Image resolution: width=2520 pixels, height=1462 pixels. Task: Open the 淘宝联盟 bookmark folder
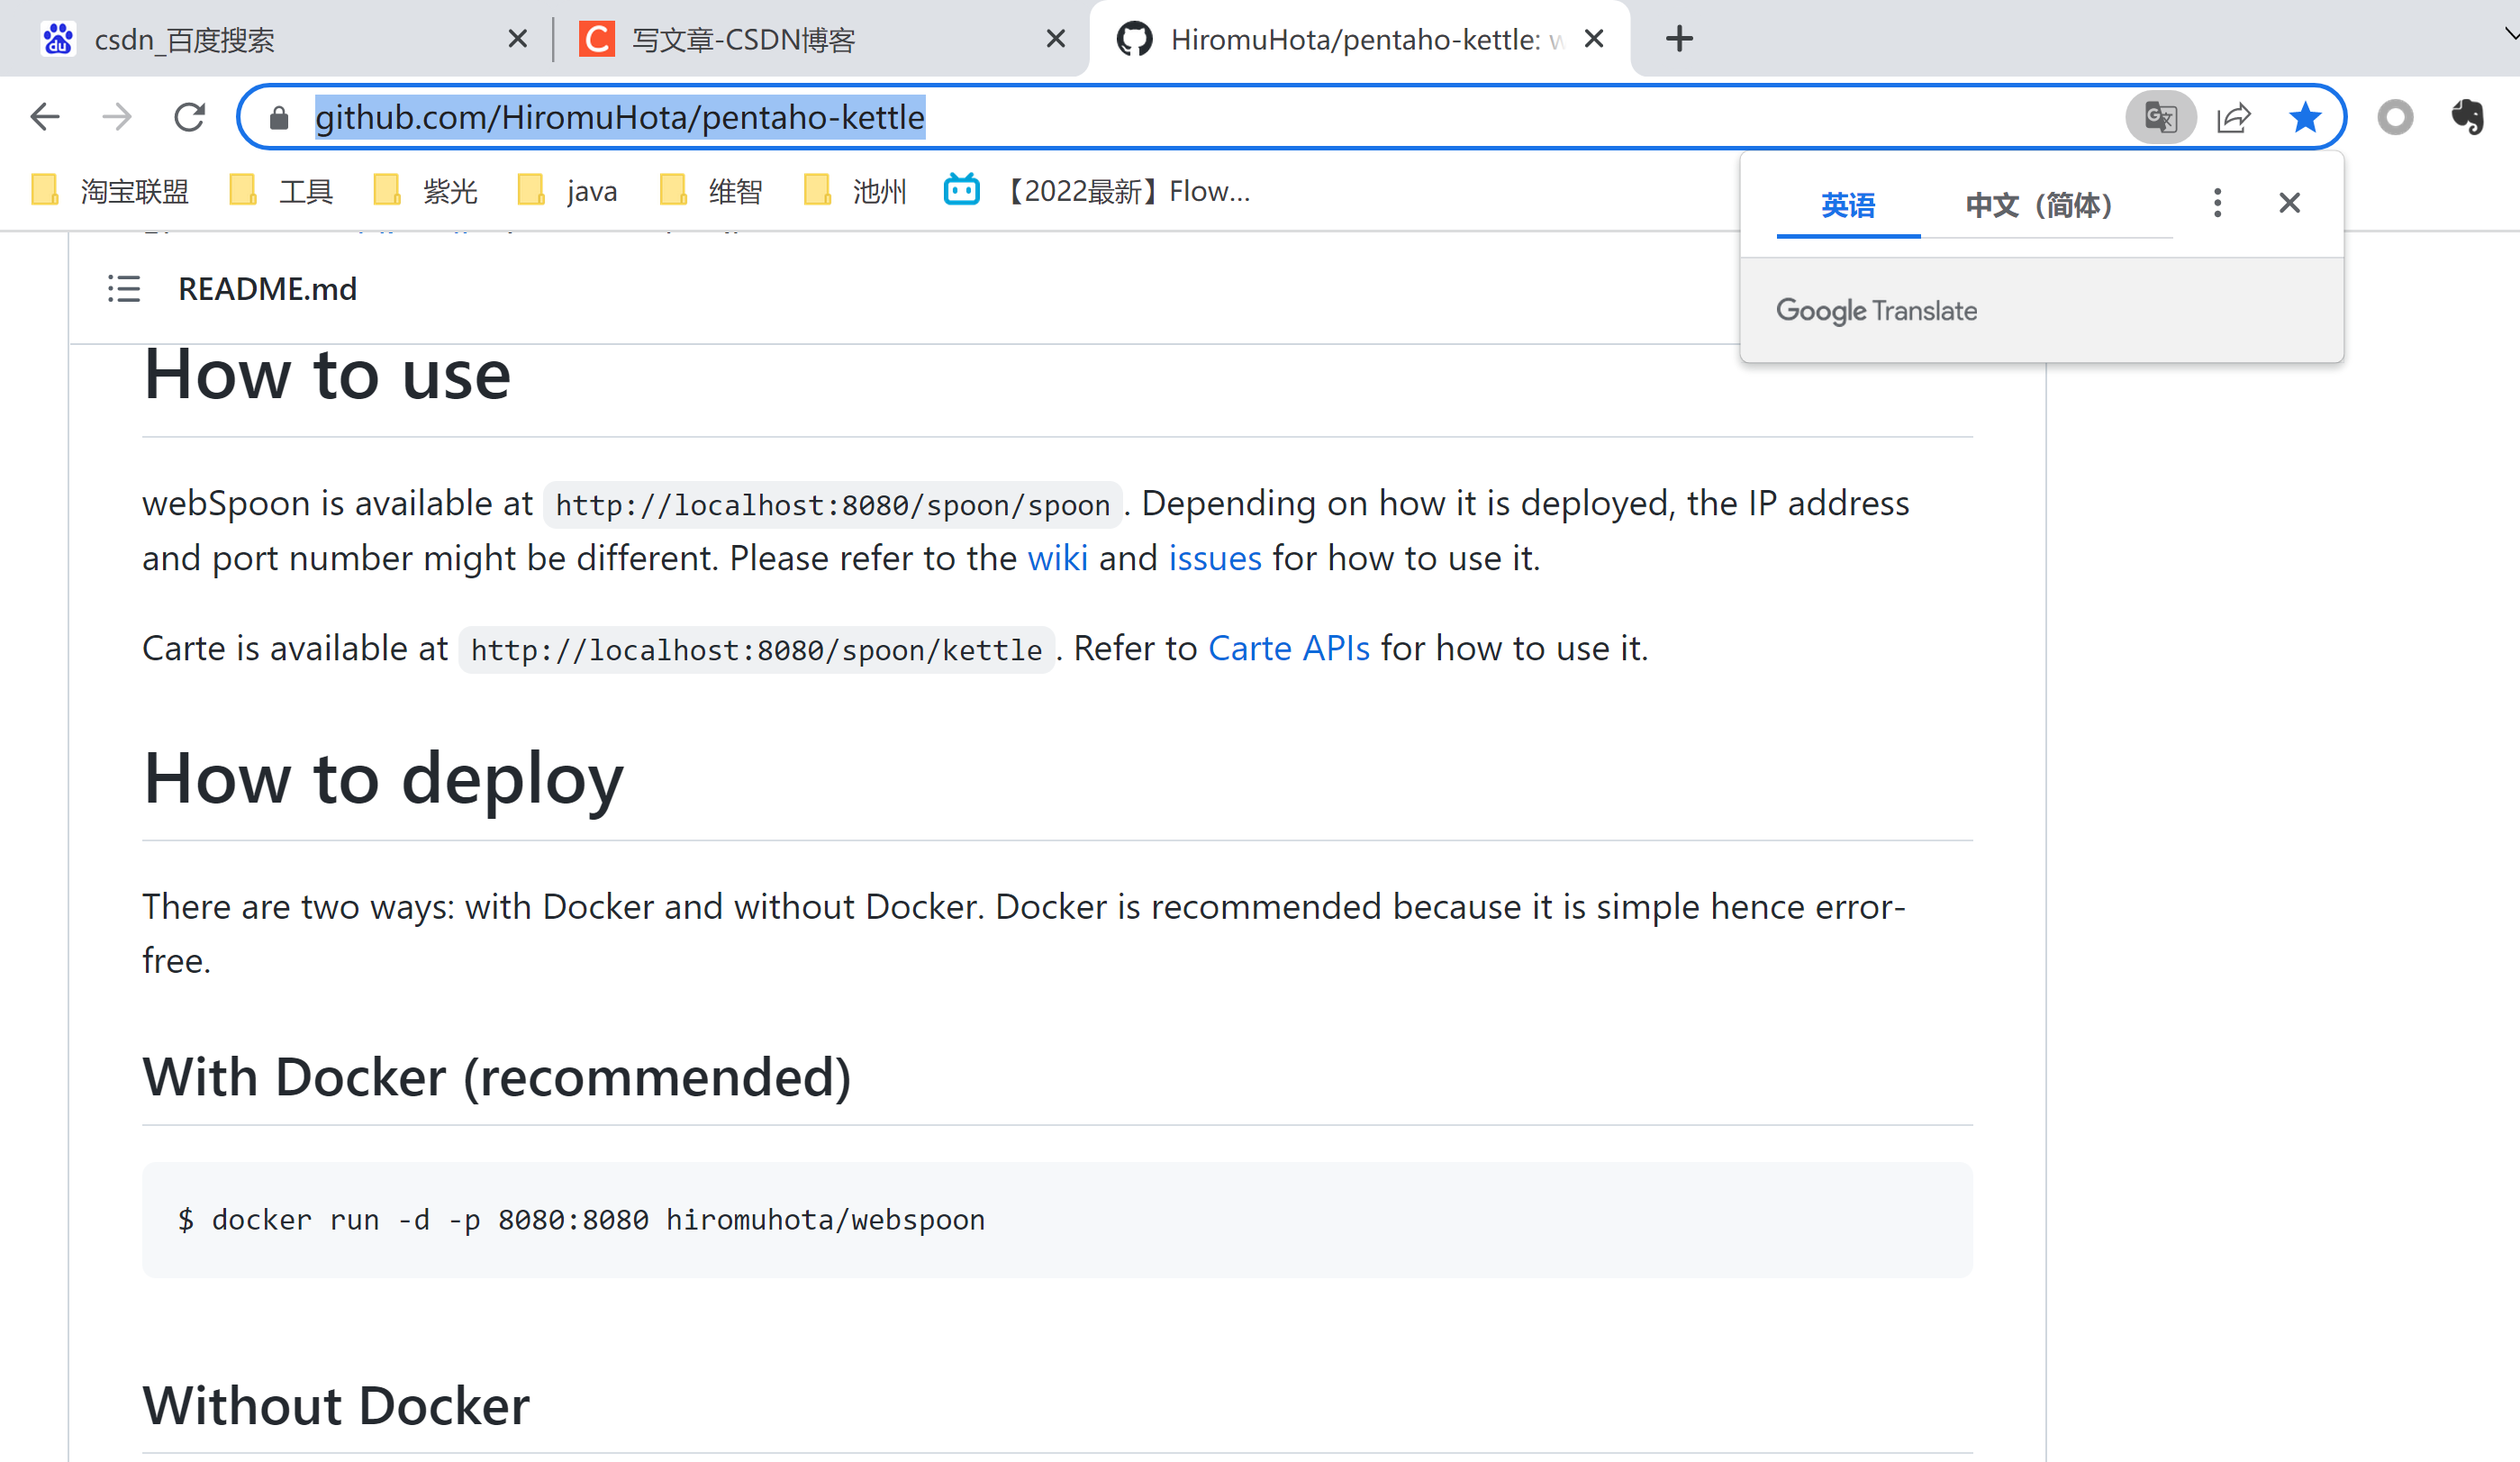point(110,190)
